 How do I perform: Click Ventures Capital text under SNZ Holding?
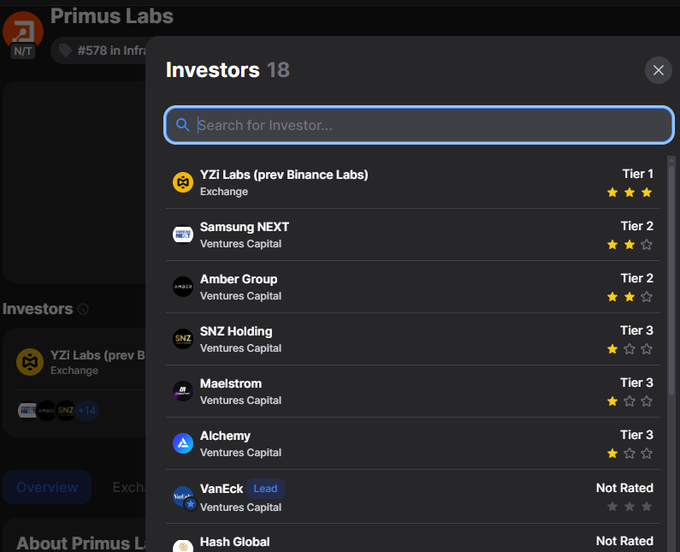click(x=241, y=348)
